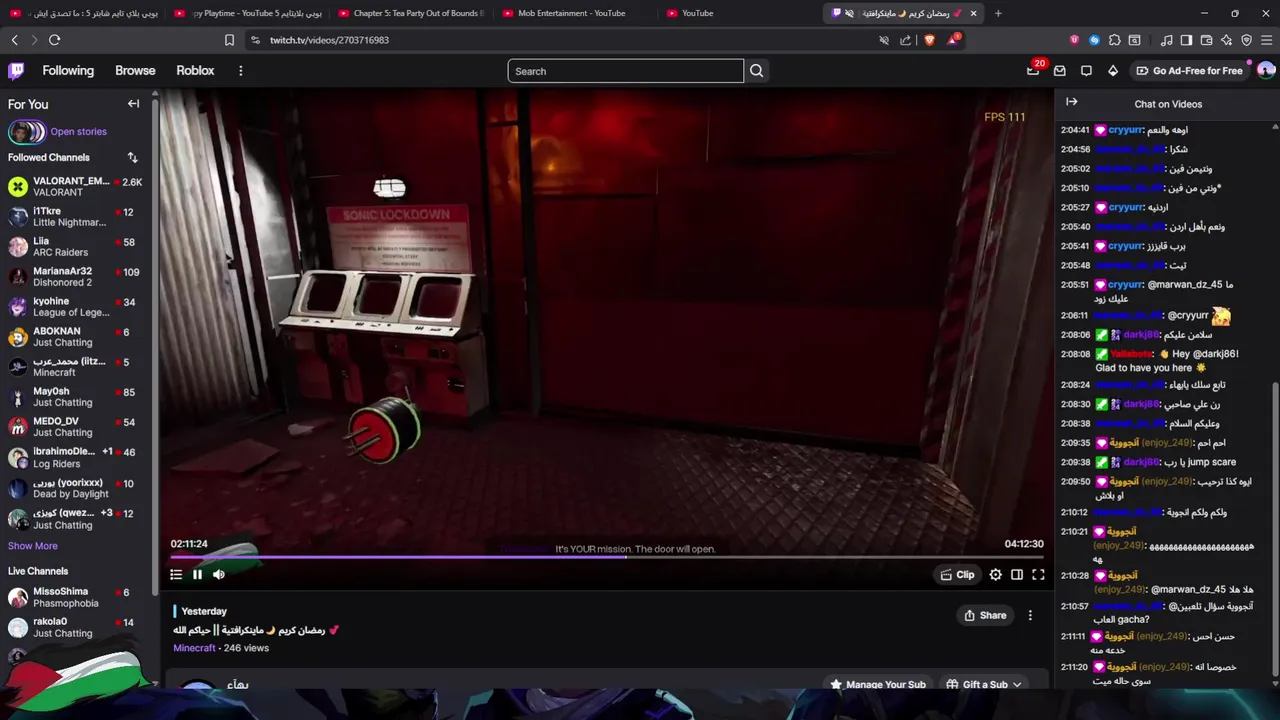
Task: Open Whispers speech bubble icon
Action: [1086, 71]
